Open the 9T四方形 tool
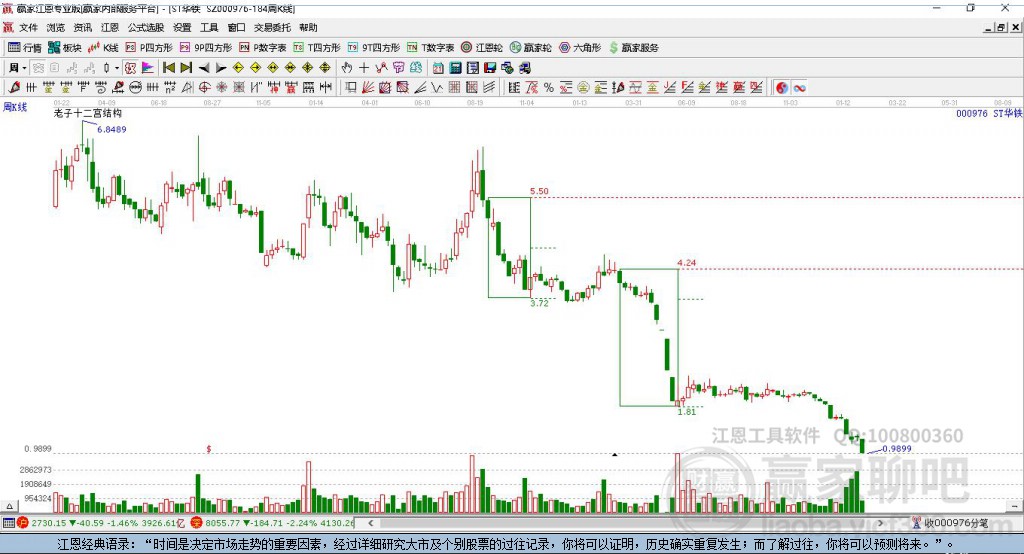The width and height of the screenshot is (1024, 554). [374, 48]
